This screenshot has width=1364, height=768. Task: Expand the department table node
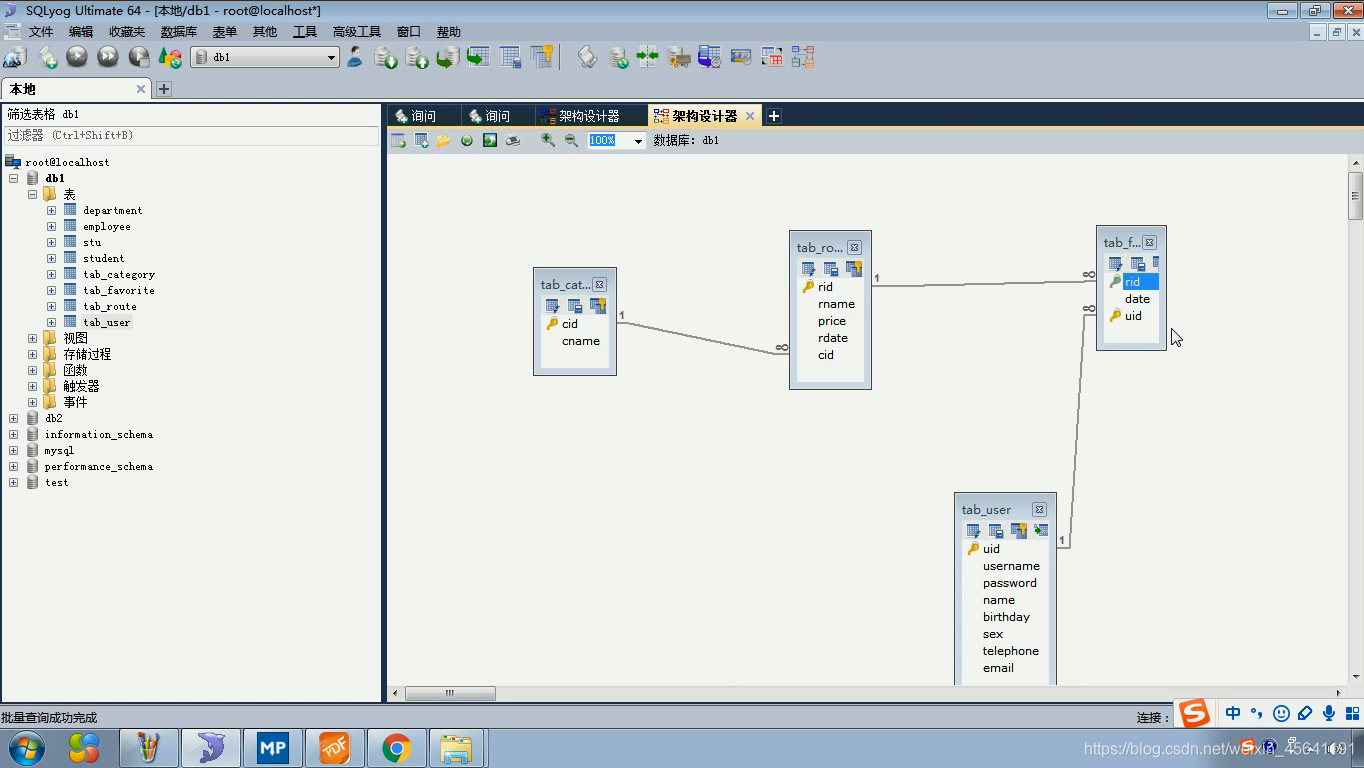tap(51, 210)
